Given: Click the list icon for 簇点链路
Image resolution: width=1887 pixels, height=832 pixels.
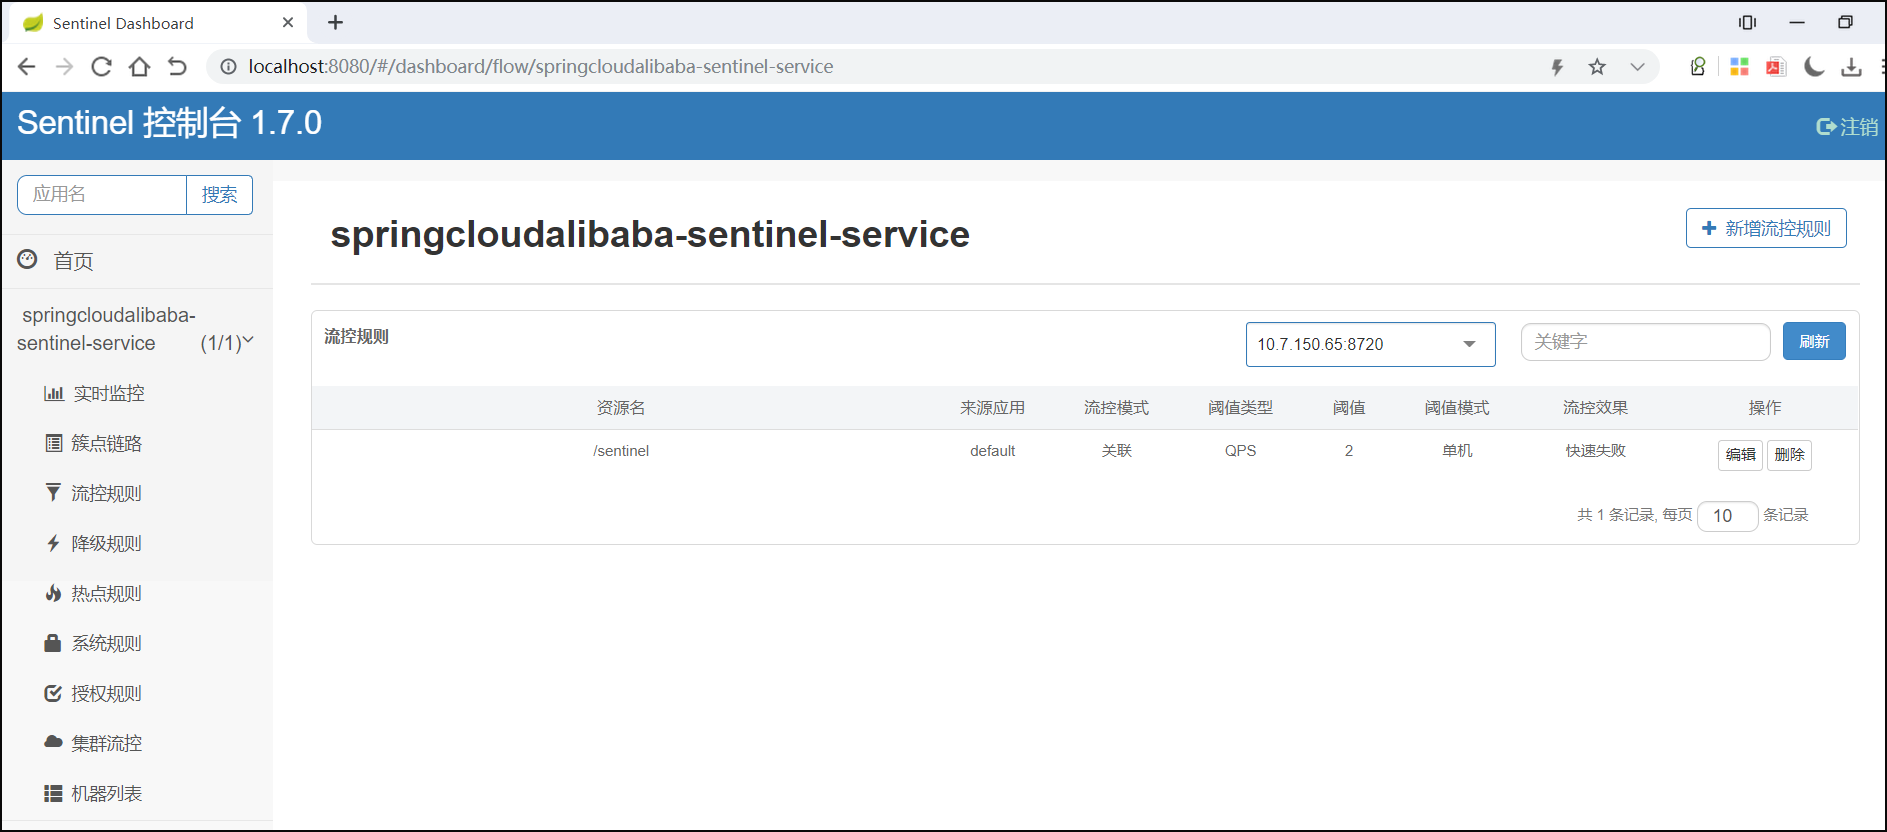Looking at the screenshot, I should click(54, 443).
